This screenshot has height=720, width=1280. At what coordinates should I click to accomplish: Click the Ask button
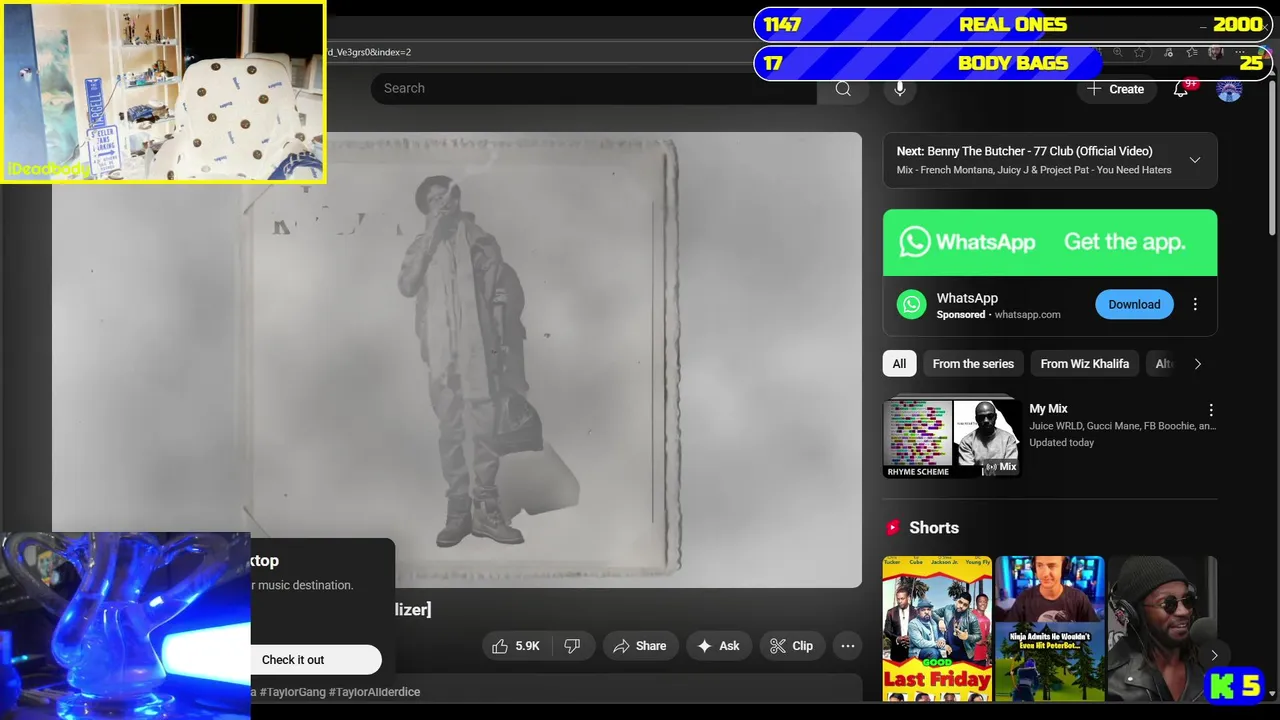pyautogui.click(x=718, y=646)
